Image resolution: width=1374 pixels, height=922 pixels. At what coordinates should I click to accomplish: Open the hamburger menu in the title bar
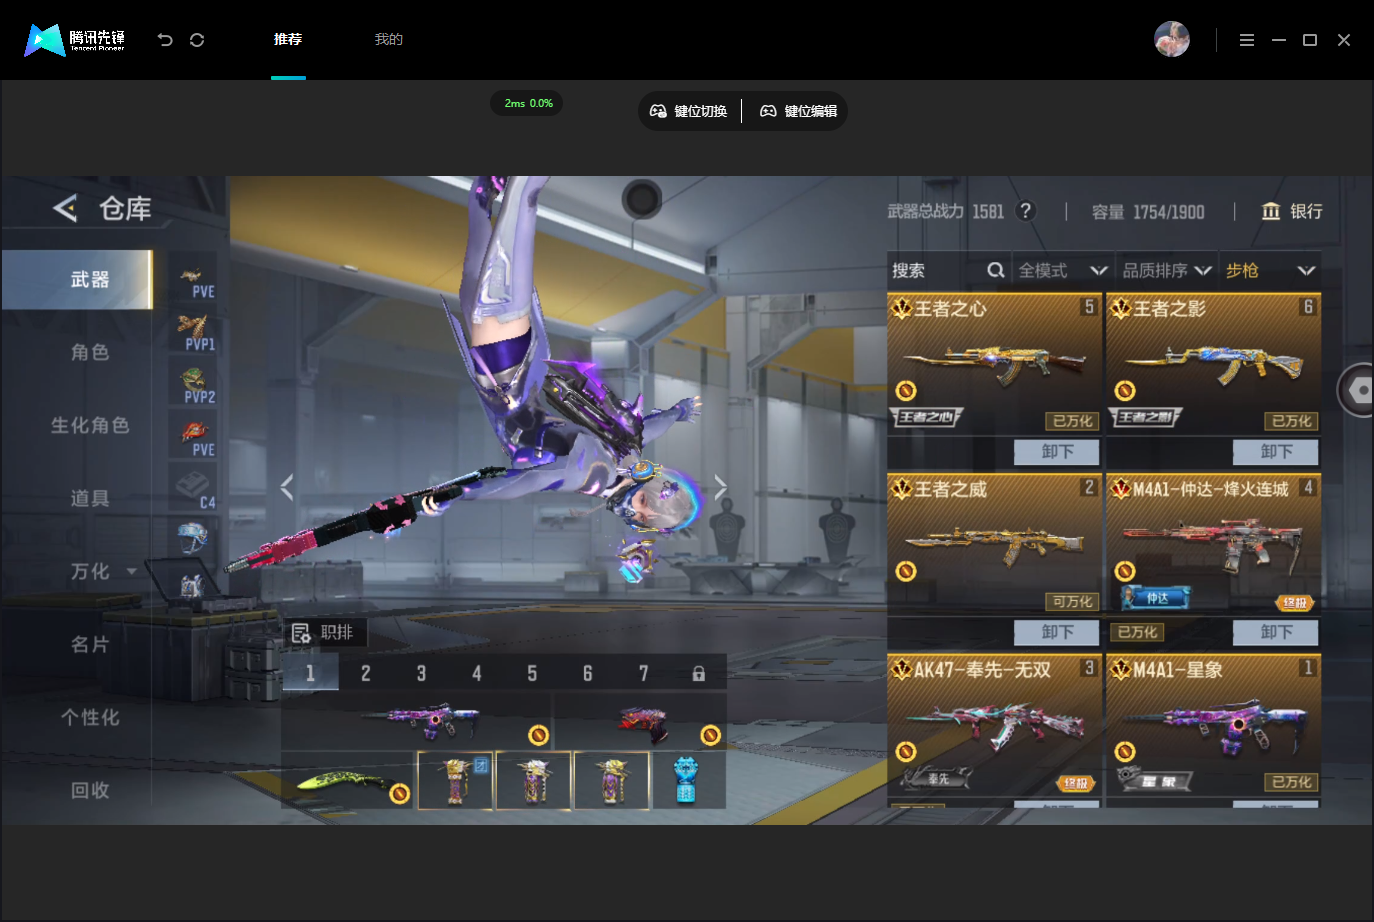tap(1246, 40)
